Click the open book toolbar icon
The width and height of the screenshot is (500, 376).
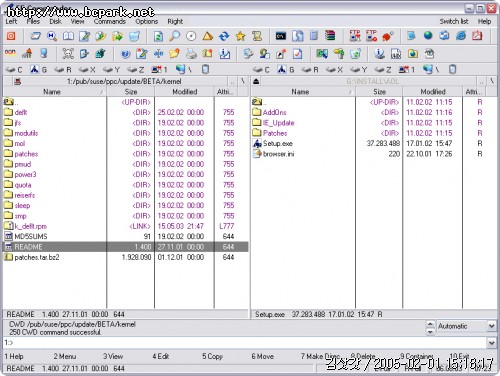pyautogui.click(x=68, y=36)
